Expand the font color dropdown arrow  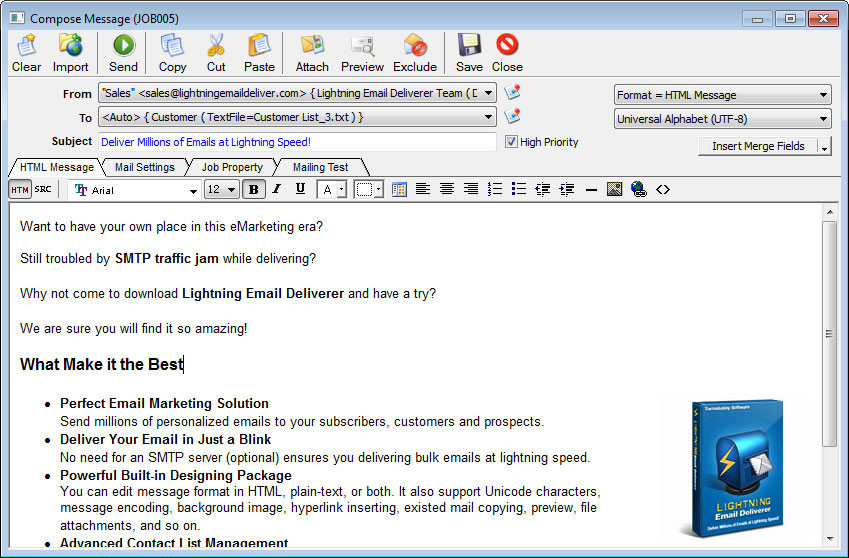[x=342, y=189]
